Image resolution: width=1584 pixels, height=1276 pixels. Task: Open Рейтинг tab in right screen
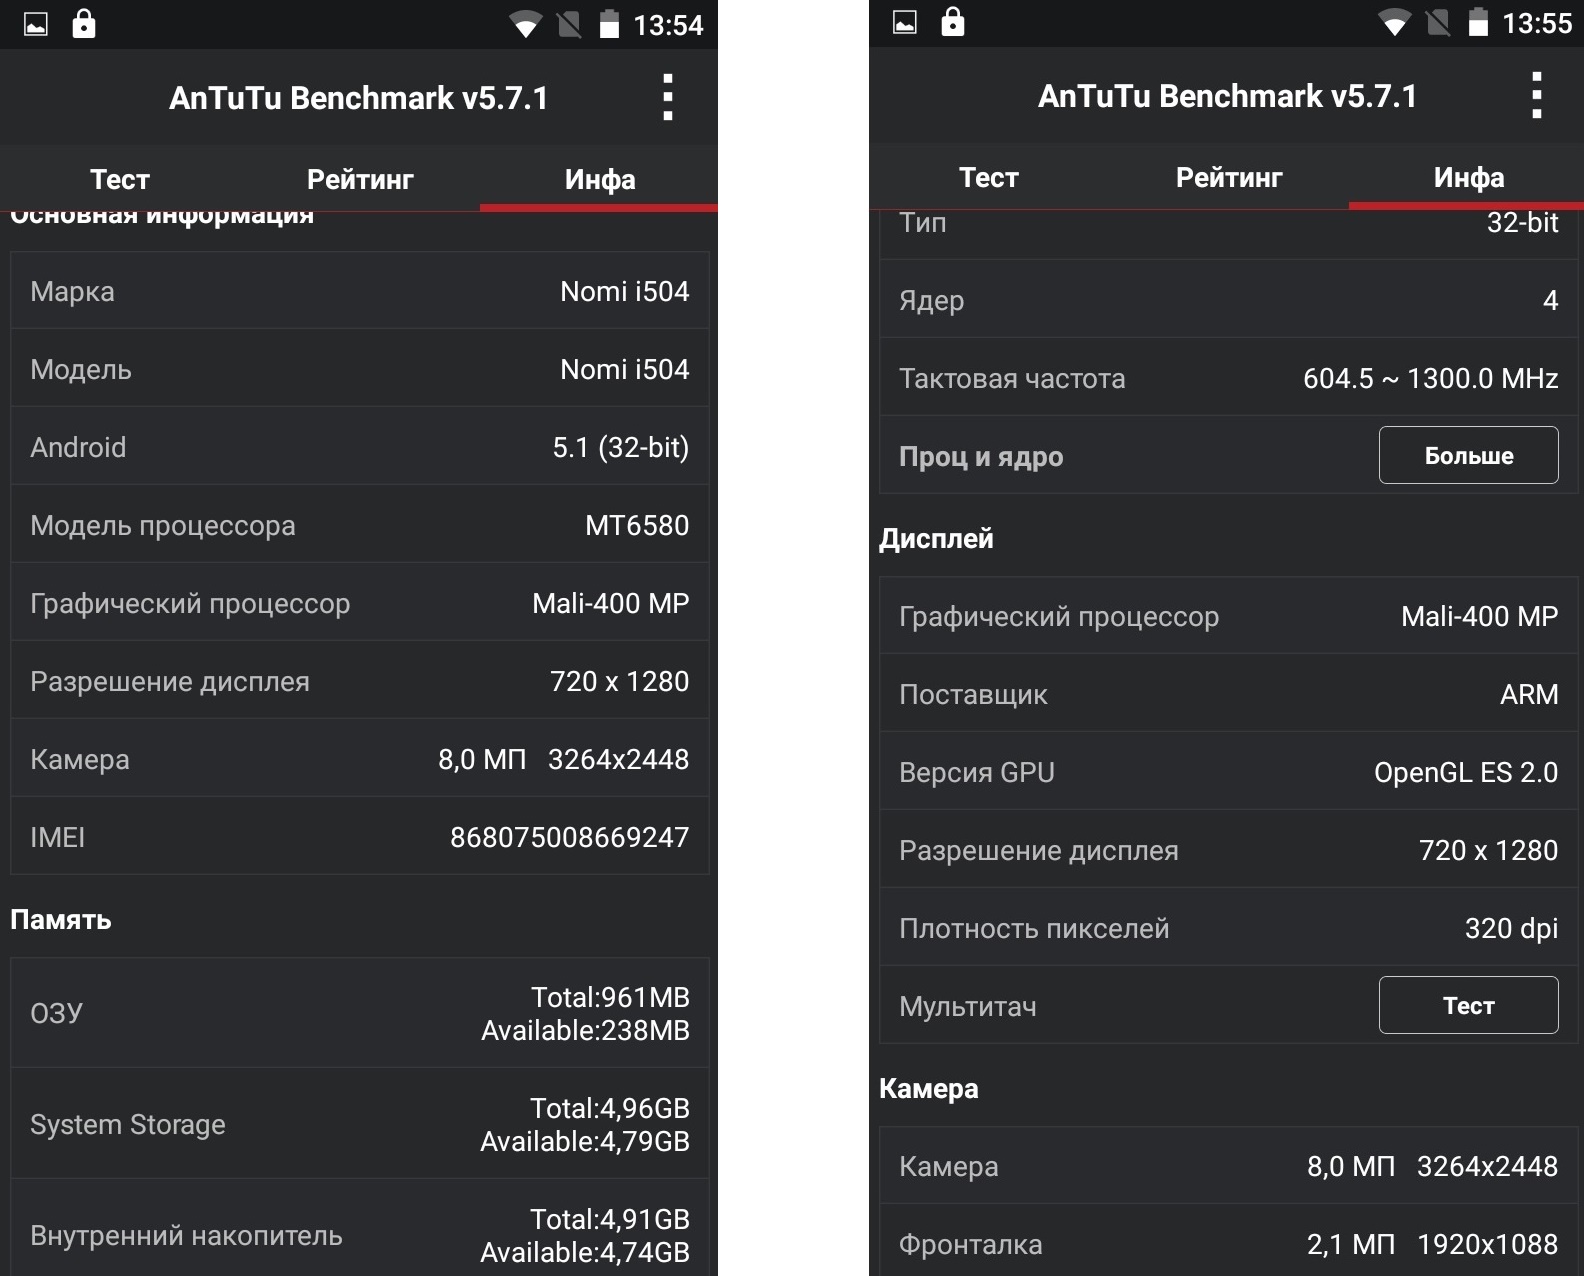(x=1229, y=177)
